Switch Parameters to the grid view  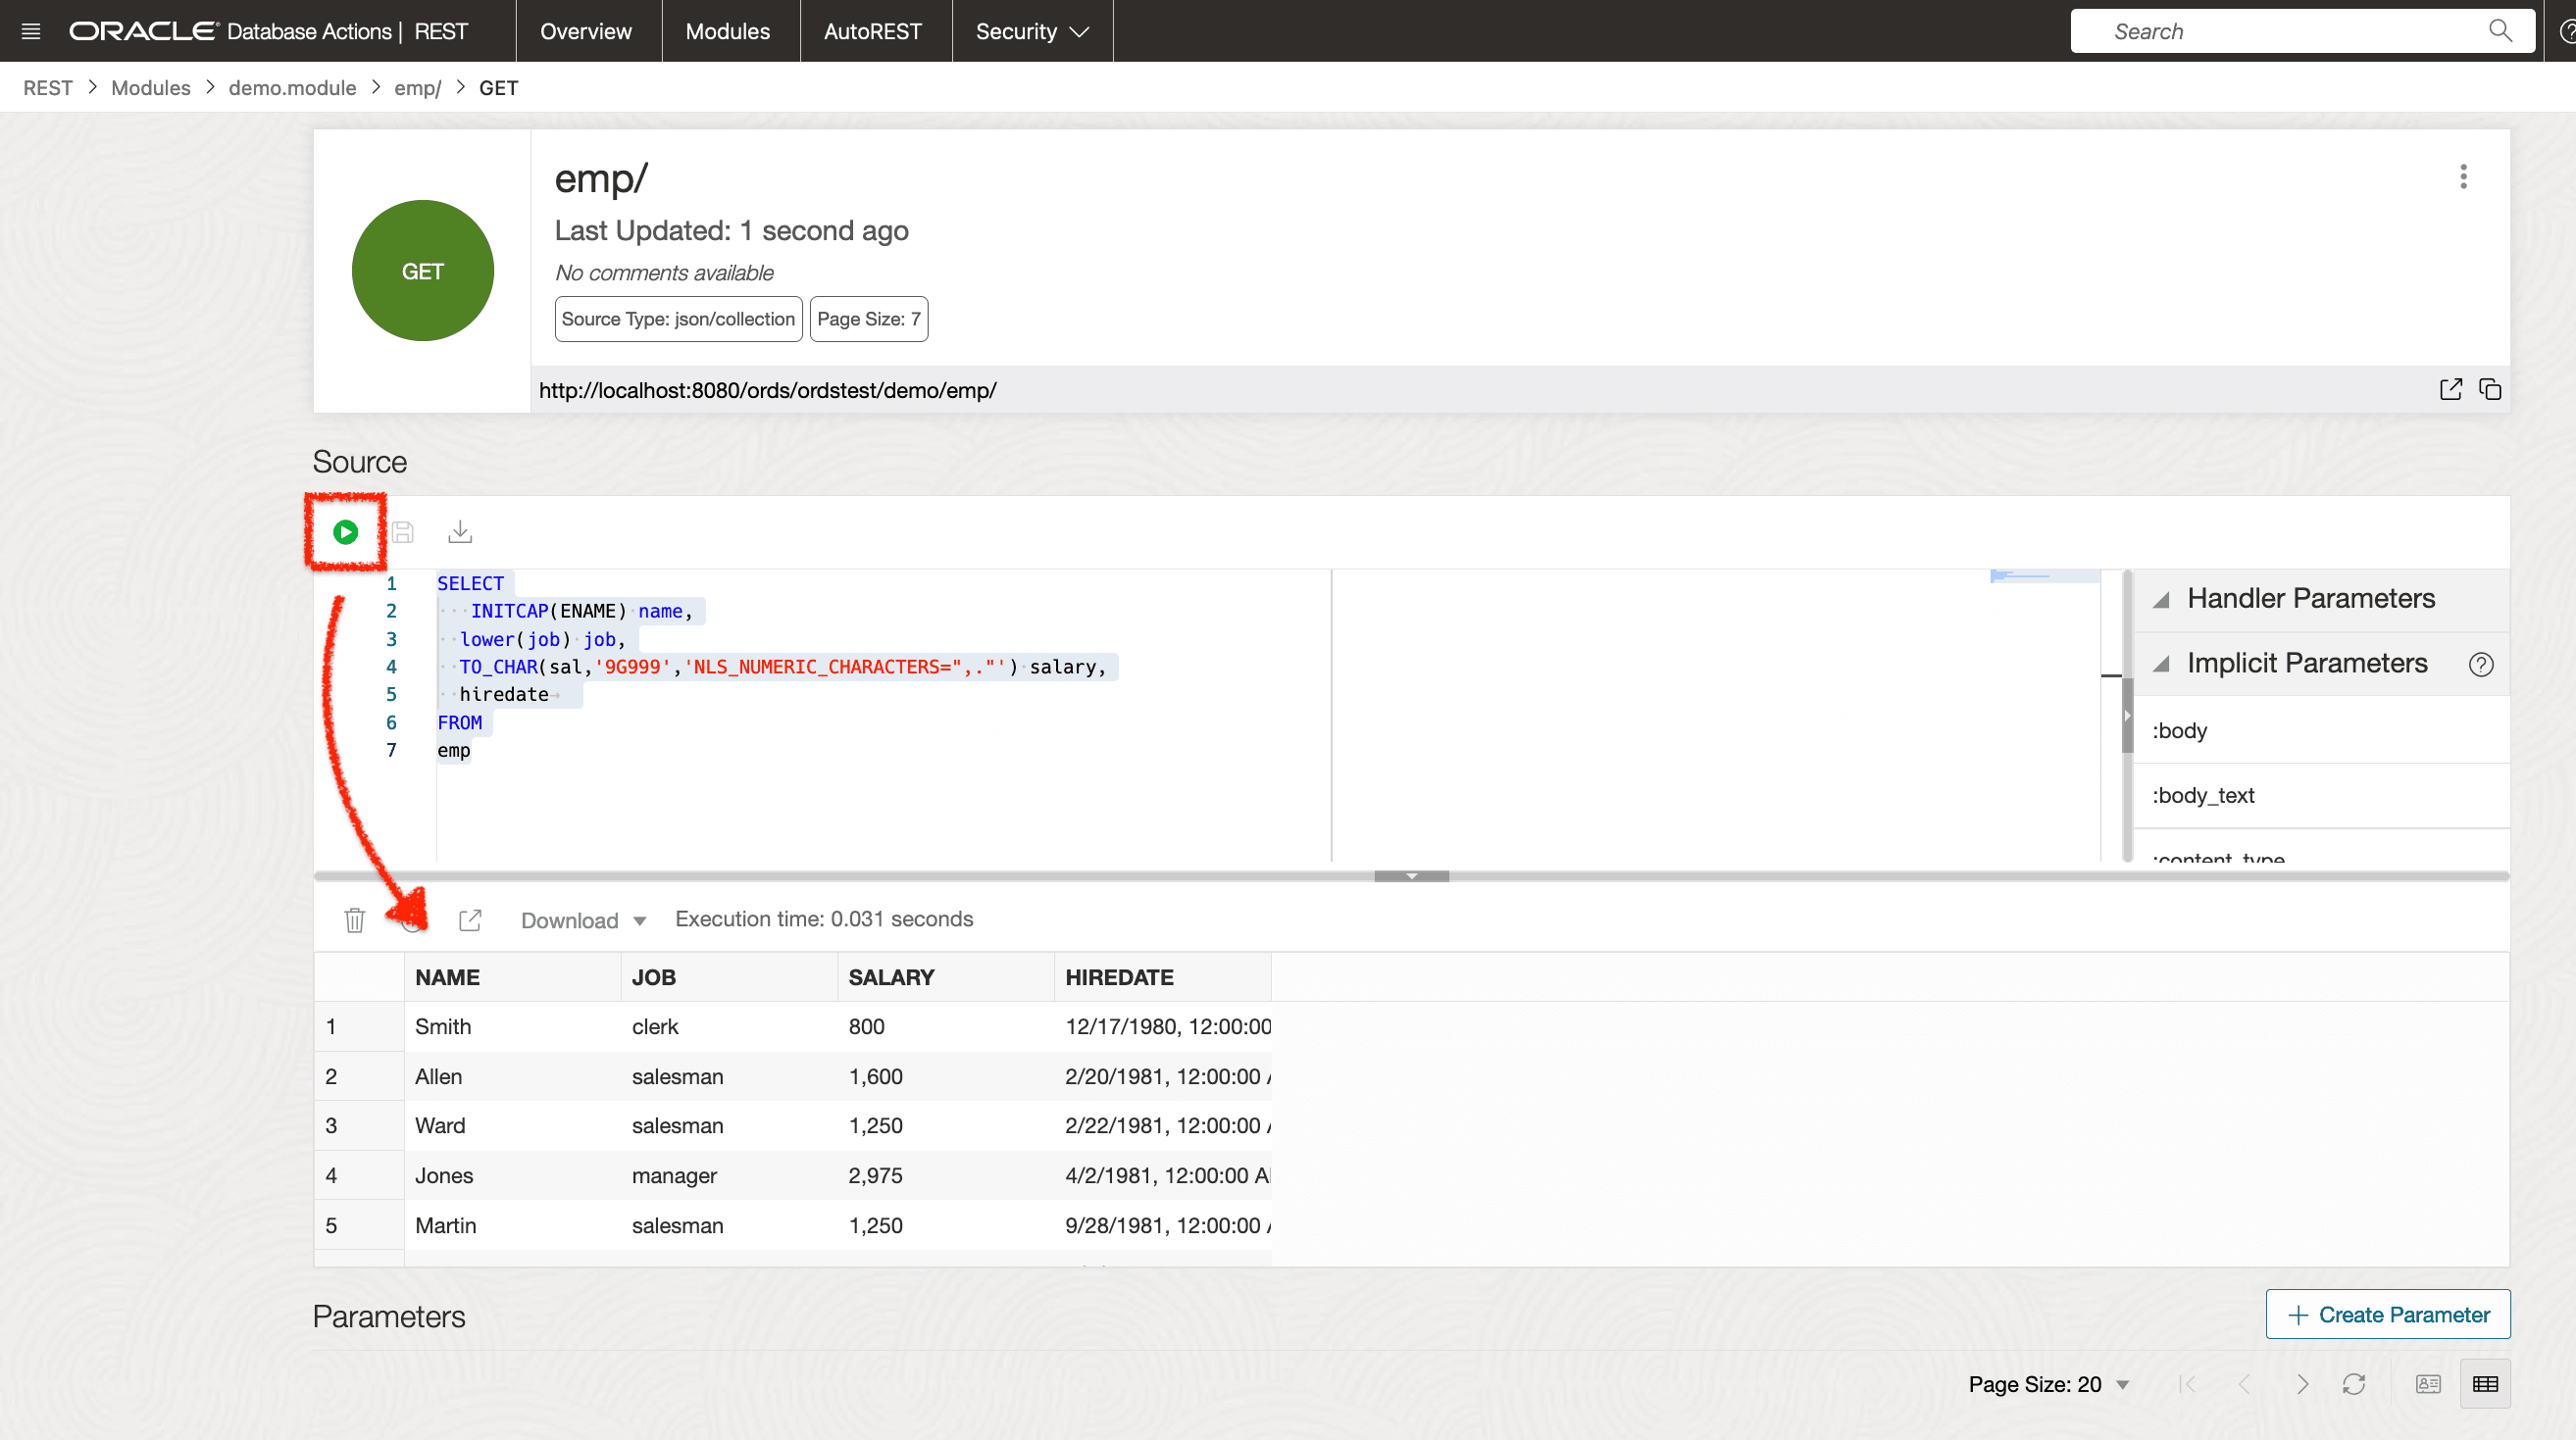[2485, 1384]
